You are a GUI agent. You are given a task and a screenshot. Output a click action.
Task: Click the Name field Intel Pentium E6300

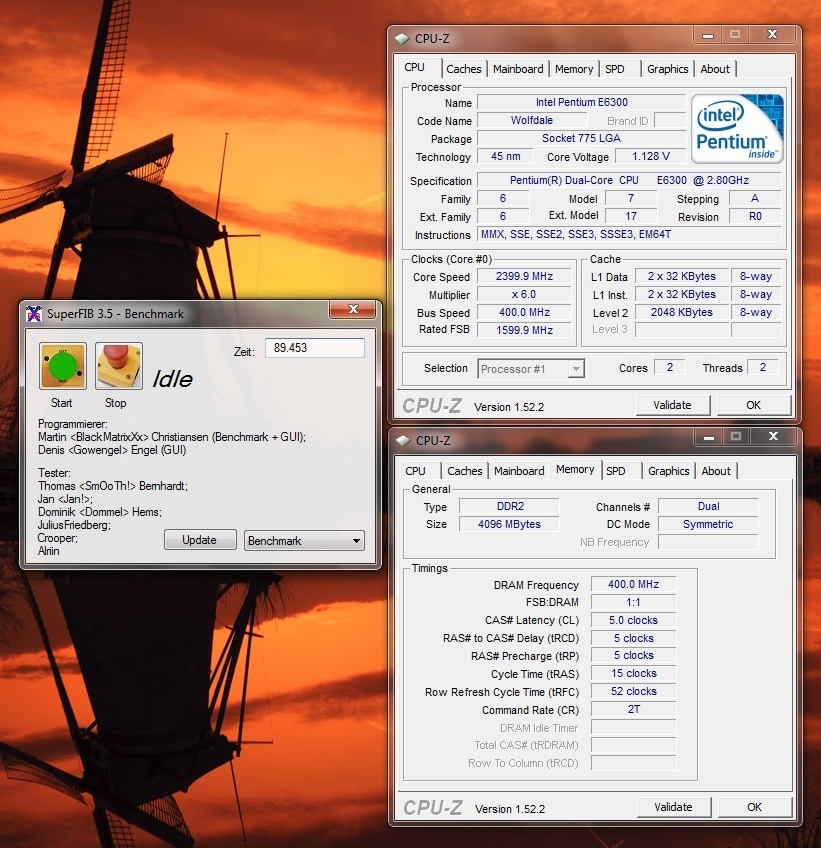click(581, 102)
